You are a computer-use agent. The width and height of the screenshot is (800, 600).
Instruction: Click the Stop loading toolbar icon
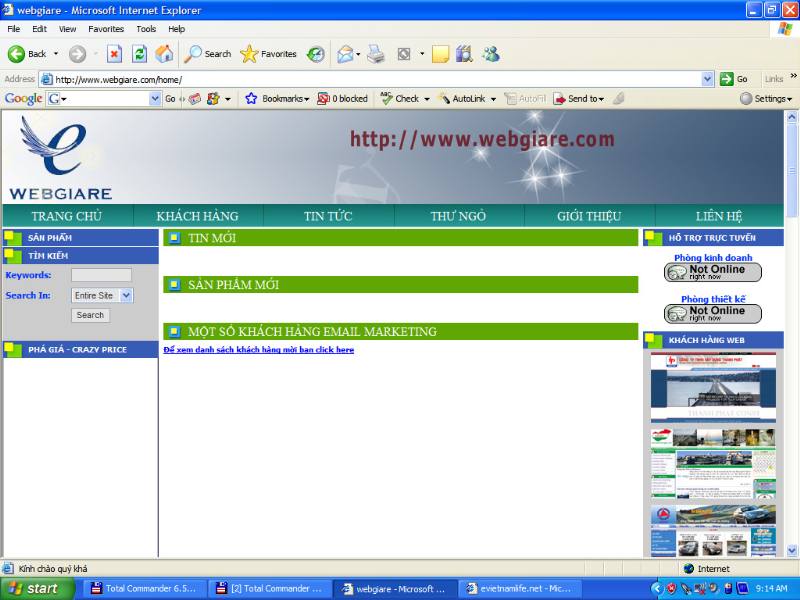click(115, 54)
